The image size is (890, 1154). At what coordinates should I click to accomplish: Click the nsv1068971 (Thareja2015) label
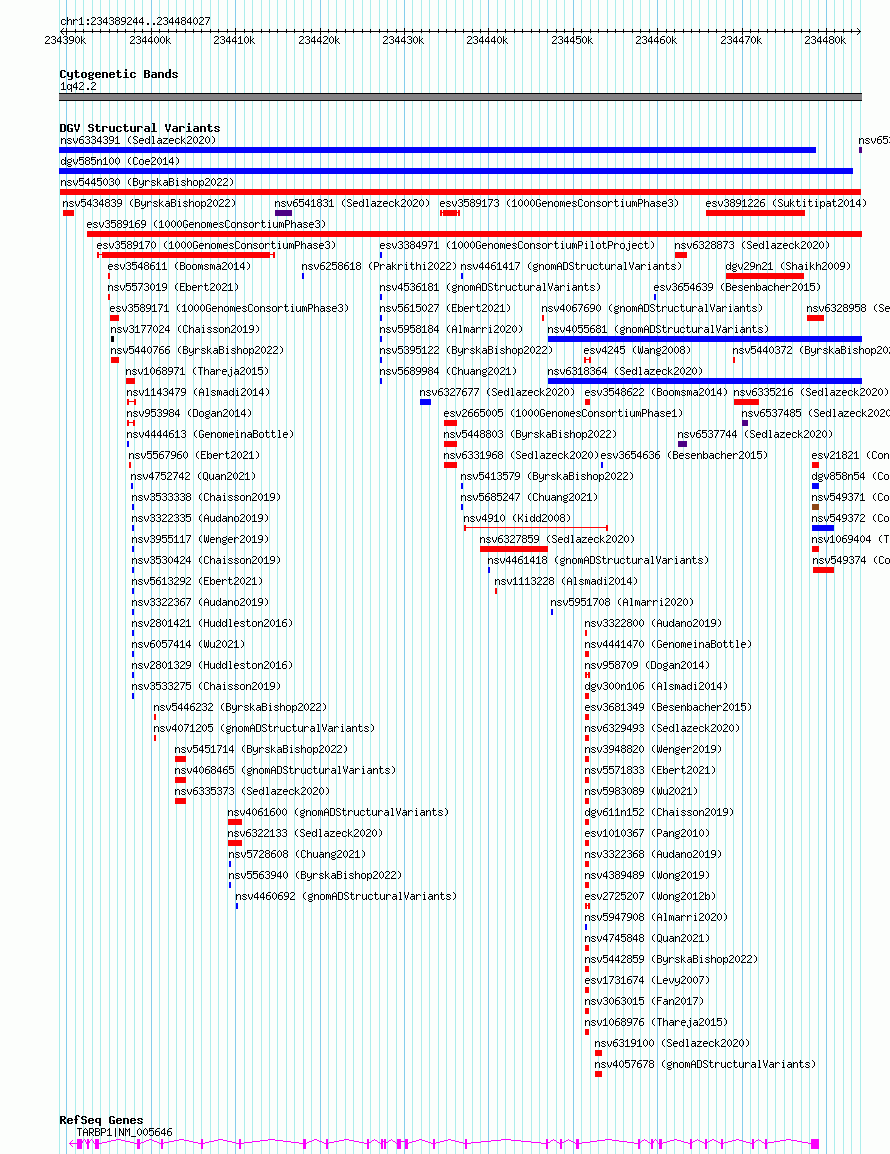[x=197, y=371]
